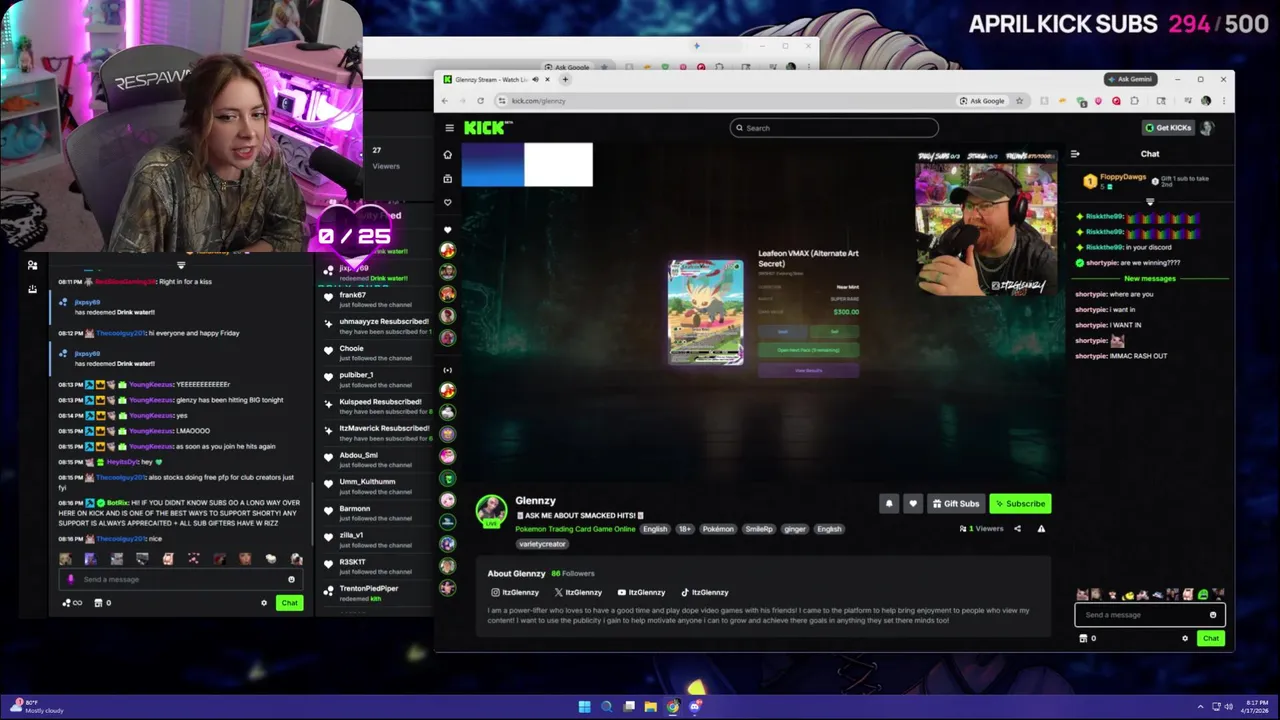Open taskbar Search icon
1280x720 pixels.
(606, 707)
